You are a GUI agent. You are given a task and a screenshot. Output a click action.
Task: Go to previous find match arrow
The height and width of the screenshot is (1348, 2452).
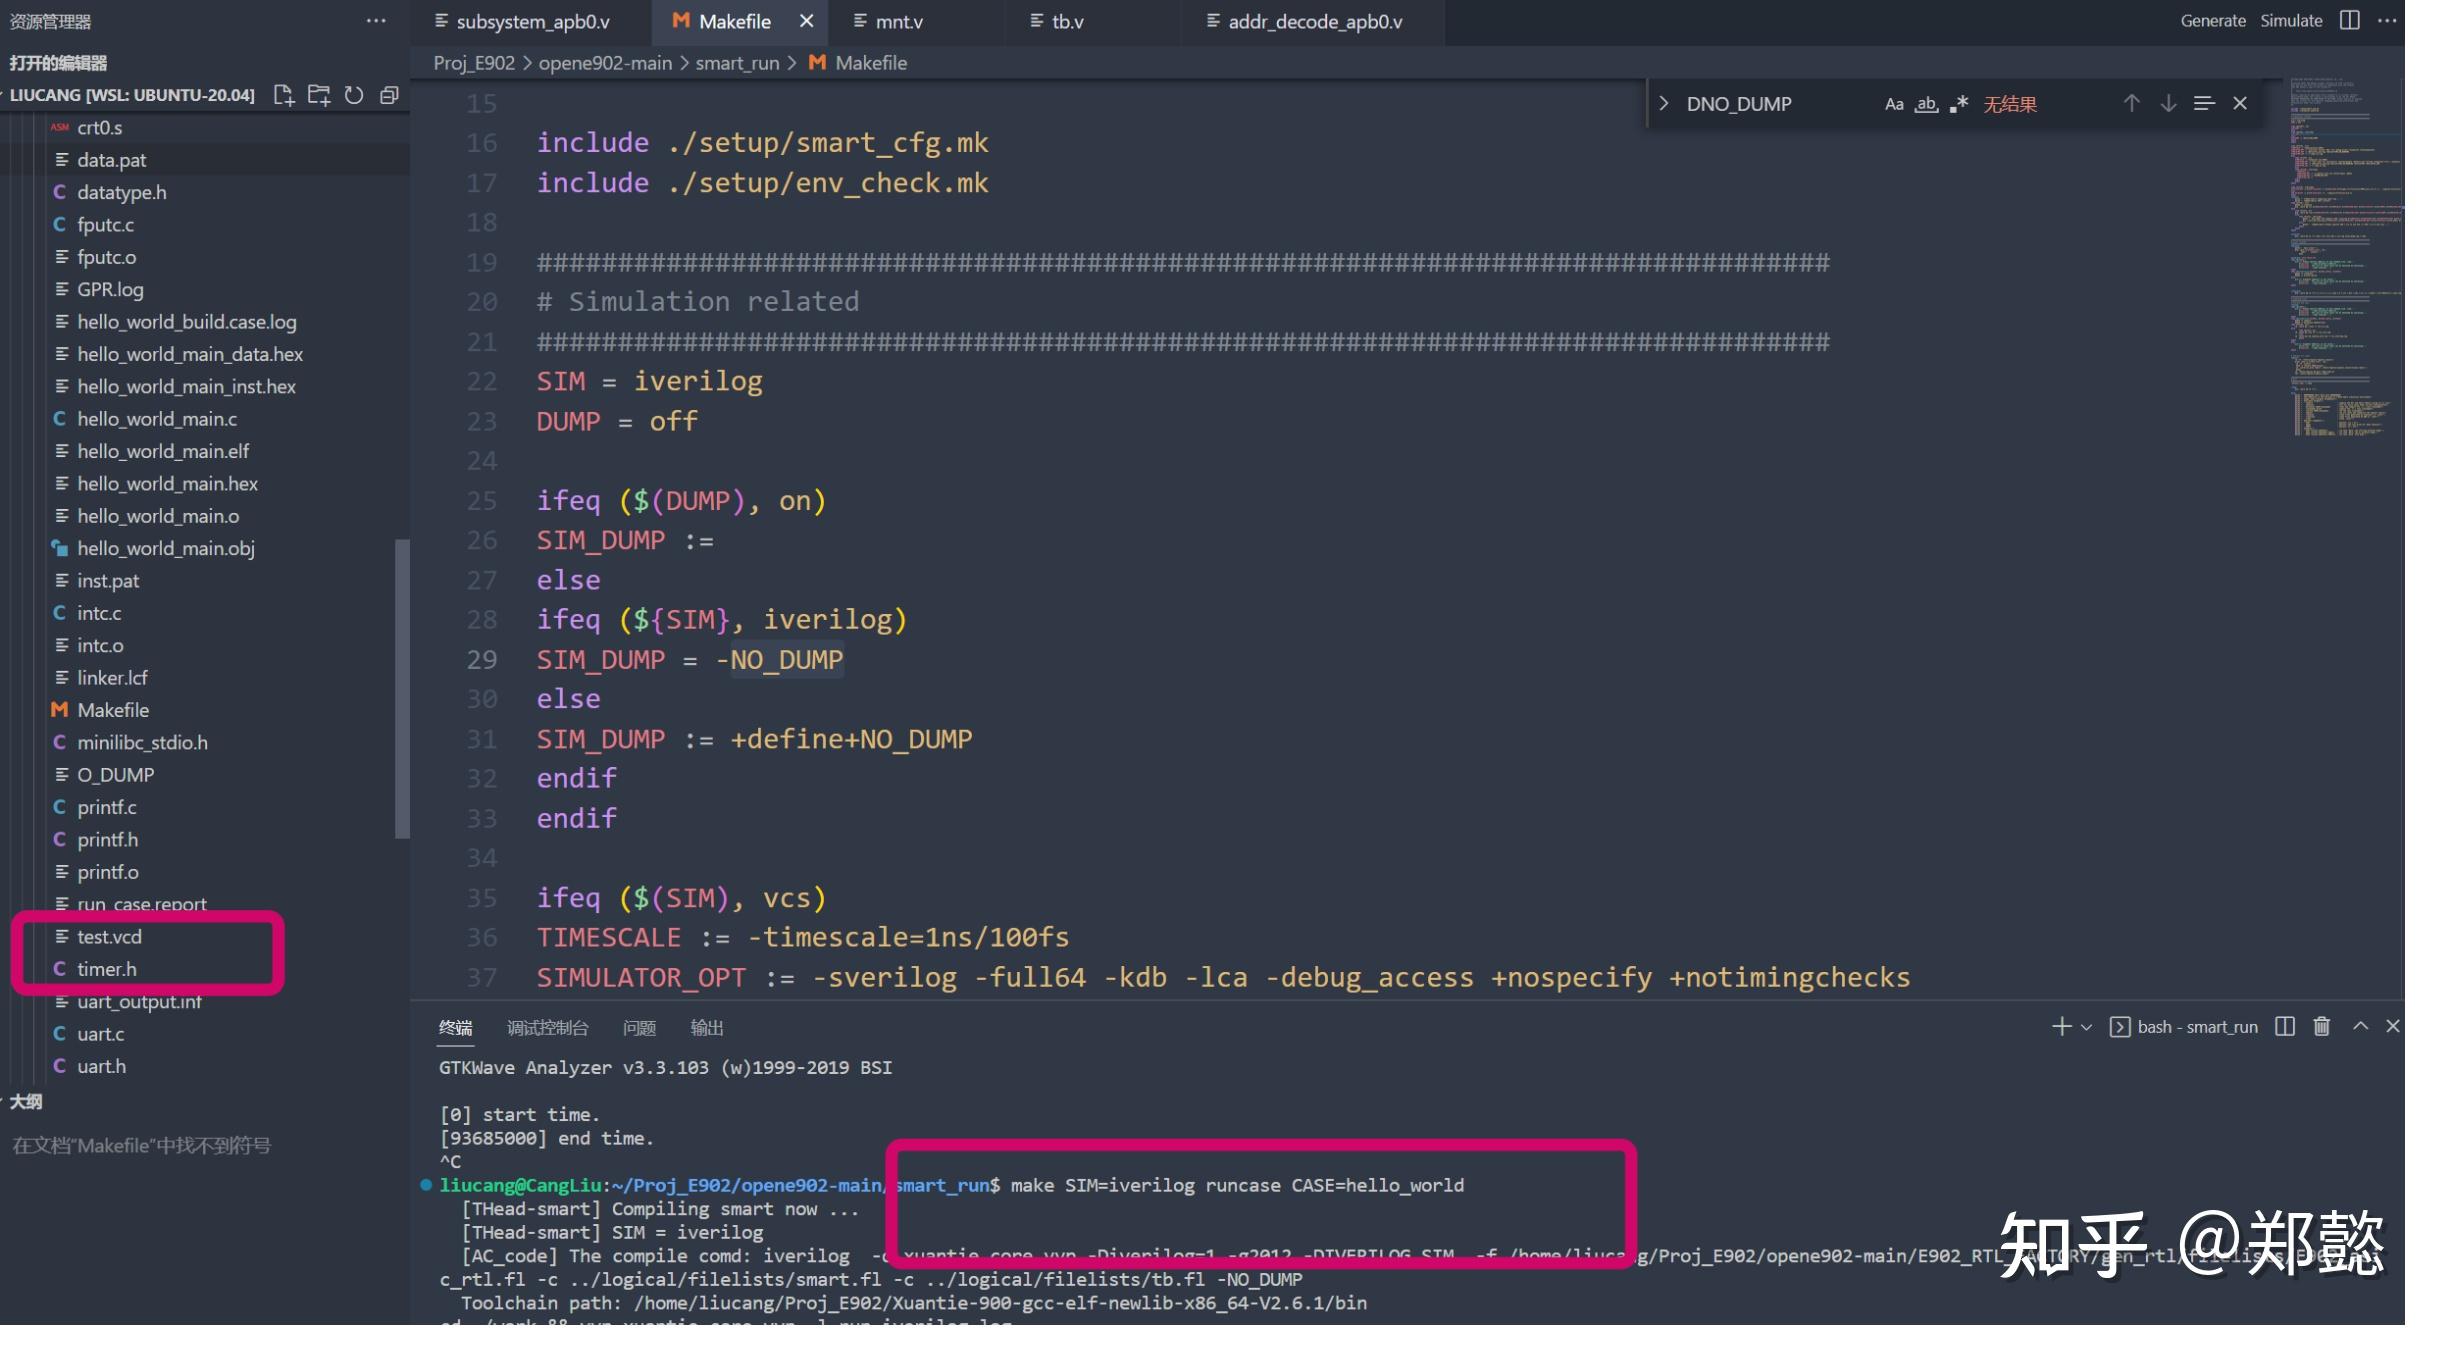[x=2131, y=103]
